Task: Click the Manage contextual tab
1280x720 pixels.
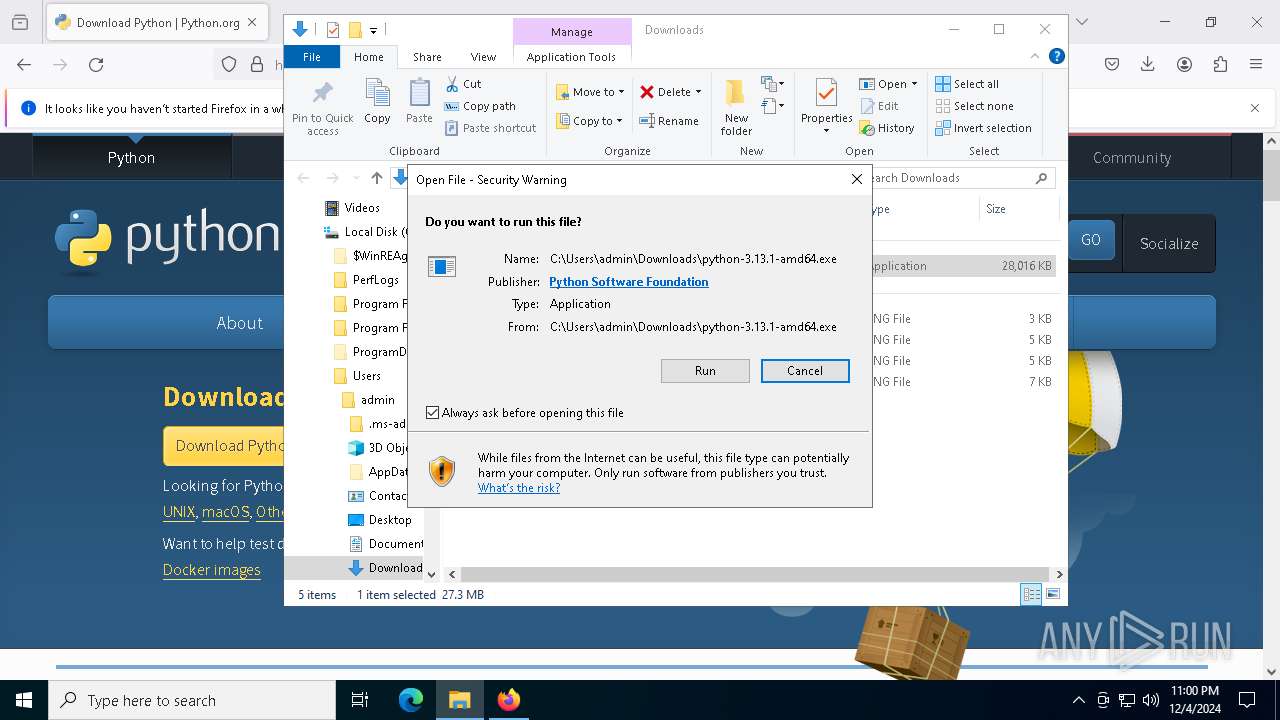Action: coord(572,32)
